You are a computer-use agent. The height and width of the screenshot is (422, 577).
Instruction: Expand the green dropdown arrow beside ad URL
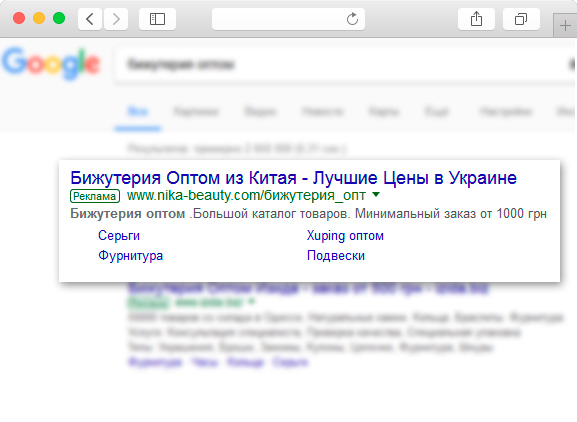tap(376, 194)
